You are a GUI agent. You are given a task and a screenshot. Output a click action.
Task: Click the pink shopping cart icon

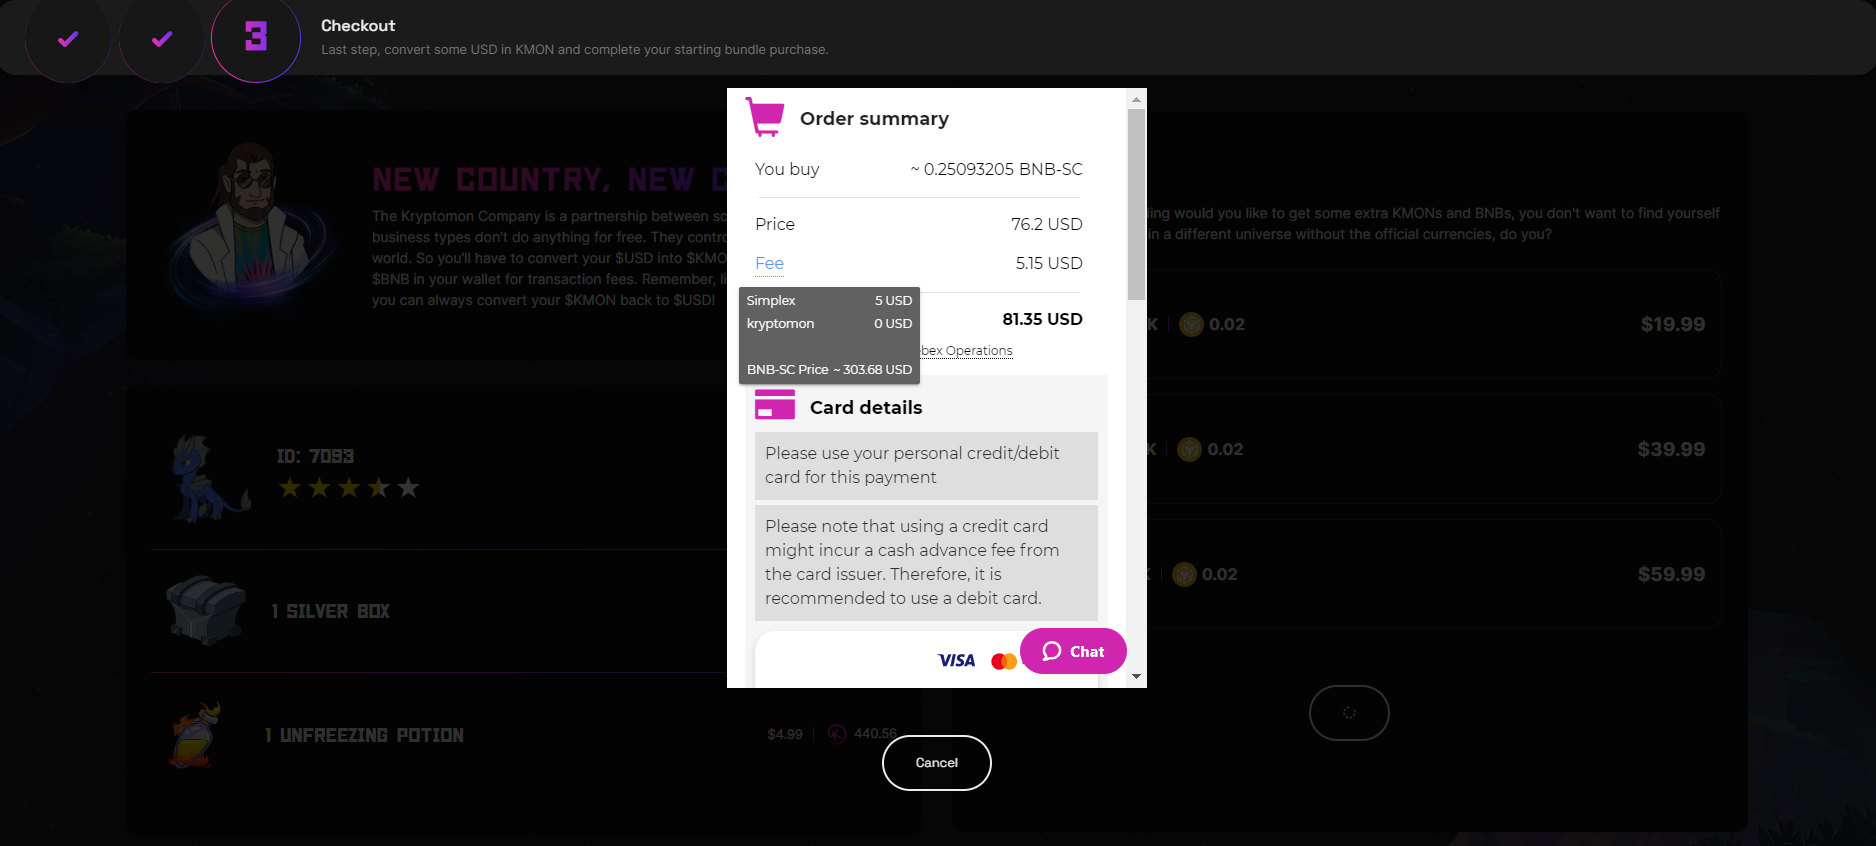766,117
